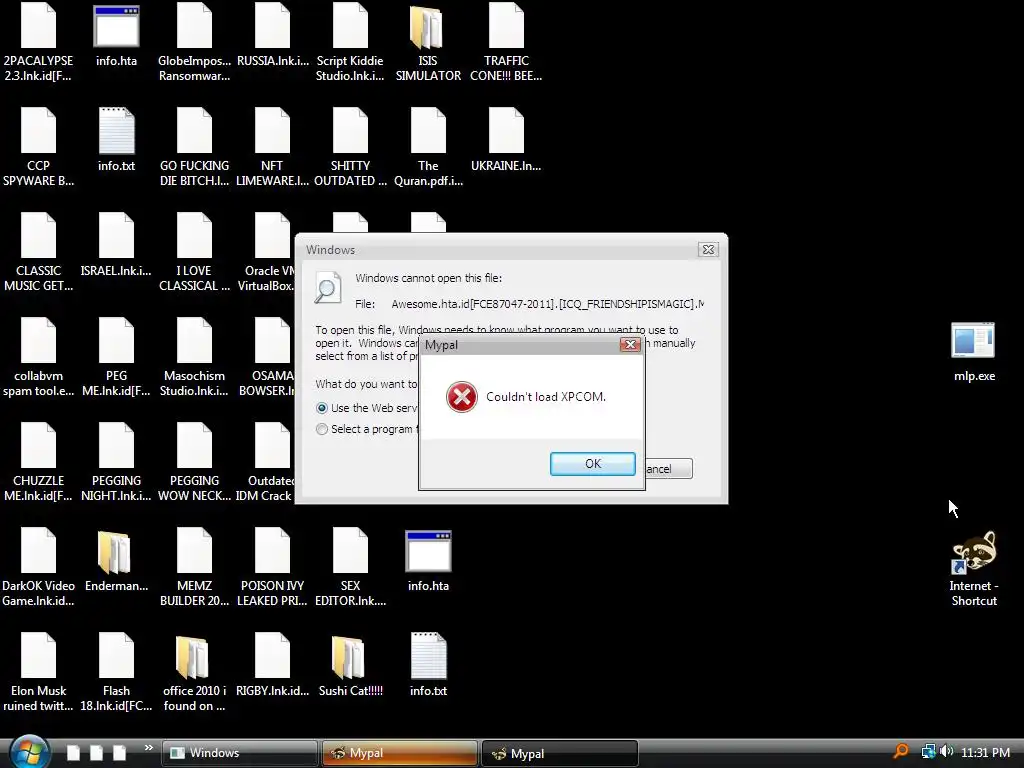This screenshot has height=768, width=1024.
Task: Click the Awesome.hta file name text
Action: (547, 304)
